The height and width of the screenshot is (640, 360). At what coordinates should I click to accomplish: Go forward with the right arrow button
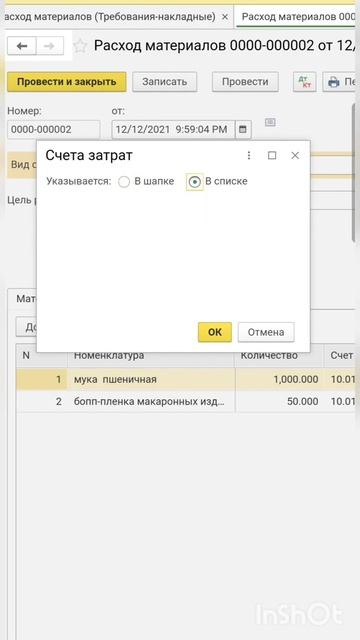pos(50,46)
